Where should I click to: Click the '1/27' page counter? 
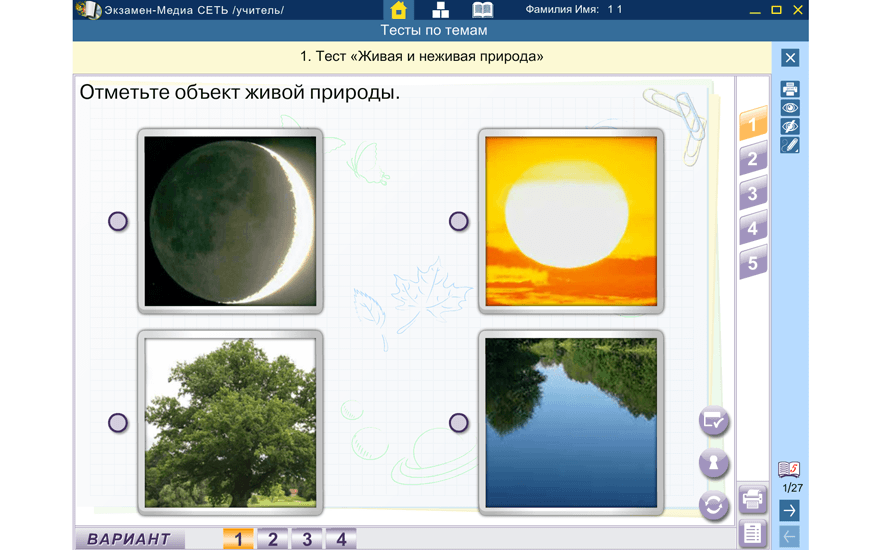[792, 488]
